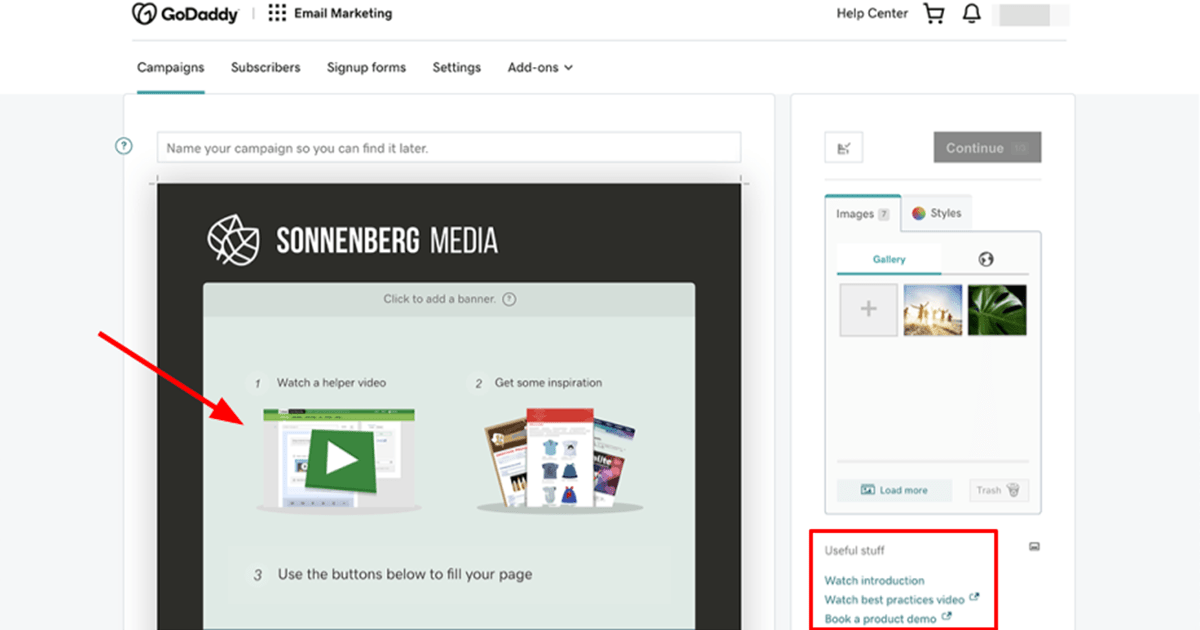Select the Gallery sub-tab
This screenshot has height=630, width=1200.
pyautogui.click(x=889, y=259)
